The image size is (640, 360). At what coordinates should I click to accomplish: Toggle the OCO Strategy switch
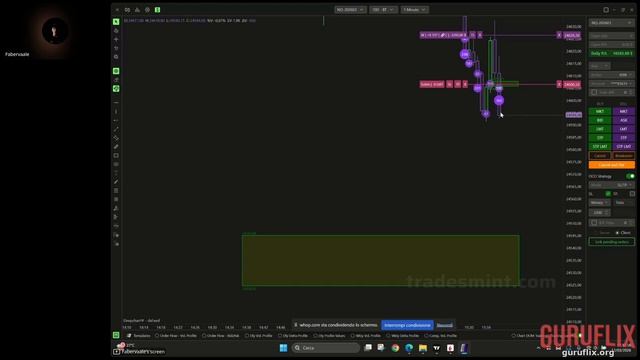click(x=630, y=176)
